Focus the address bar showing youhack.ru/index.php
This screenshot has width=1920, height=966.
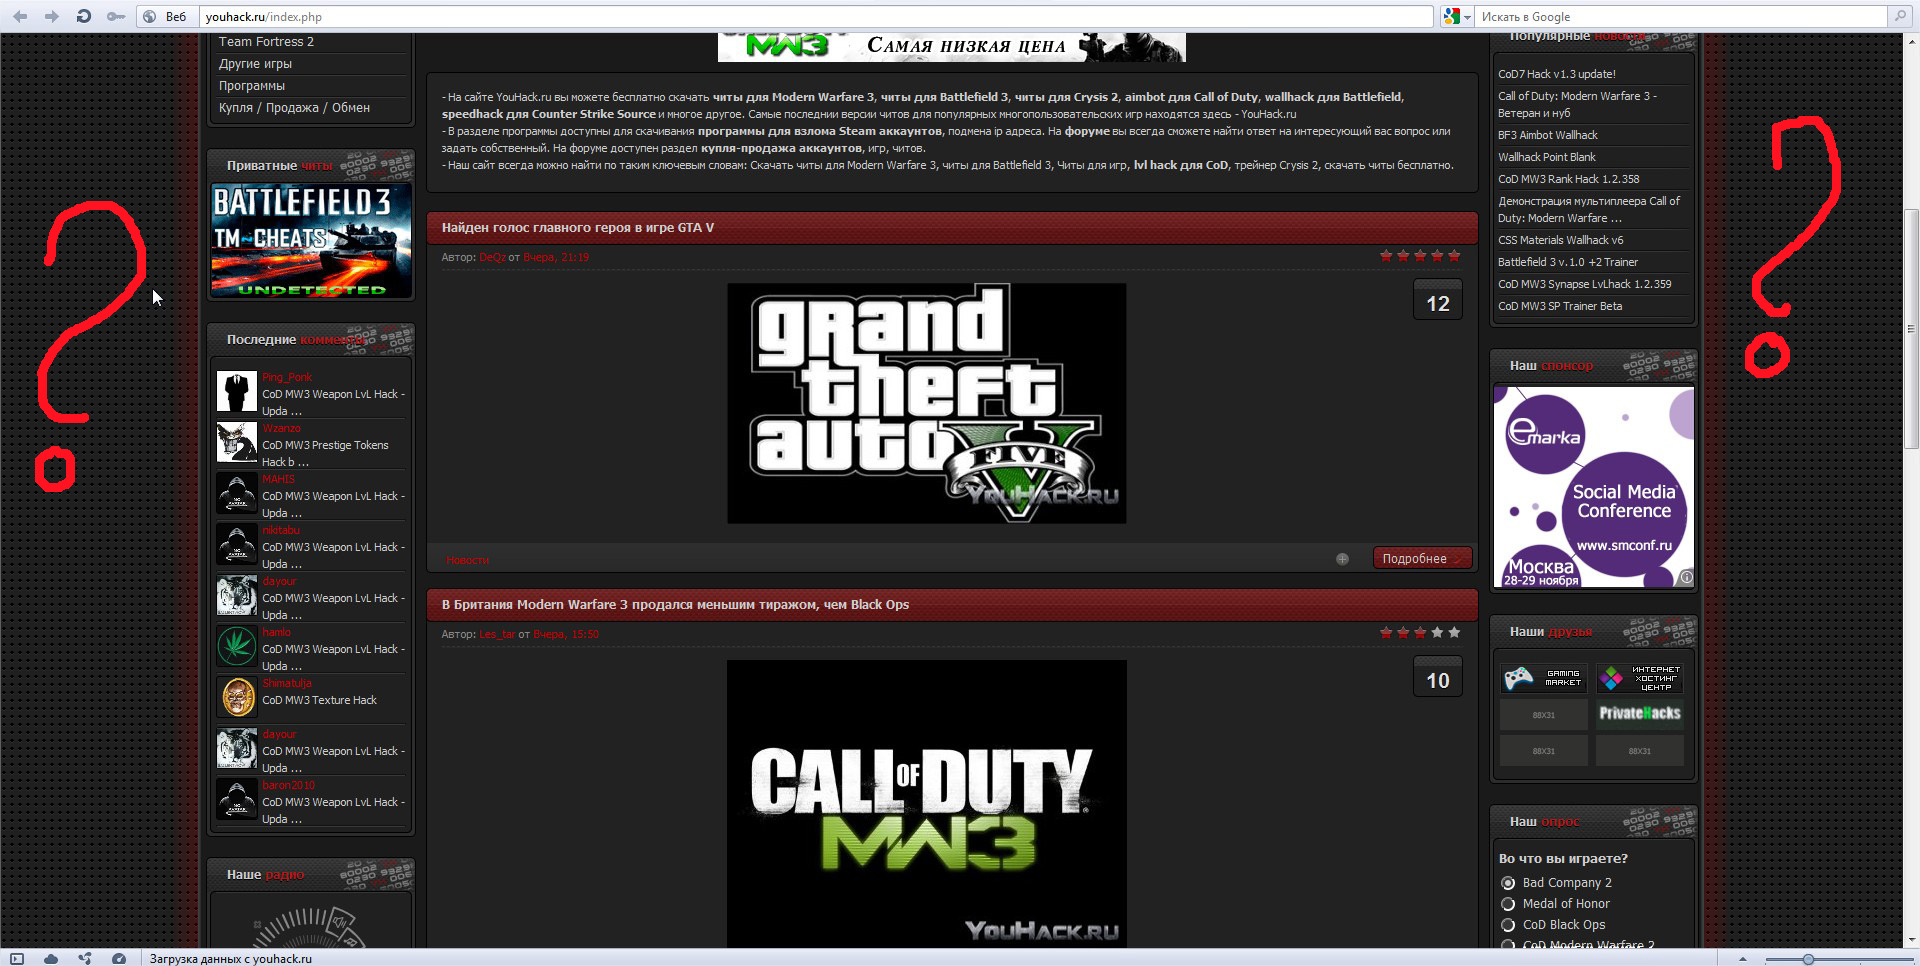816,17
